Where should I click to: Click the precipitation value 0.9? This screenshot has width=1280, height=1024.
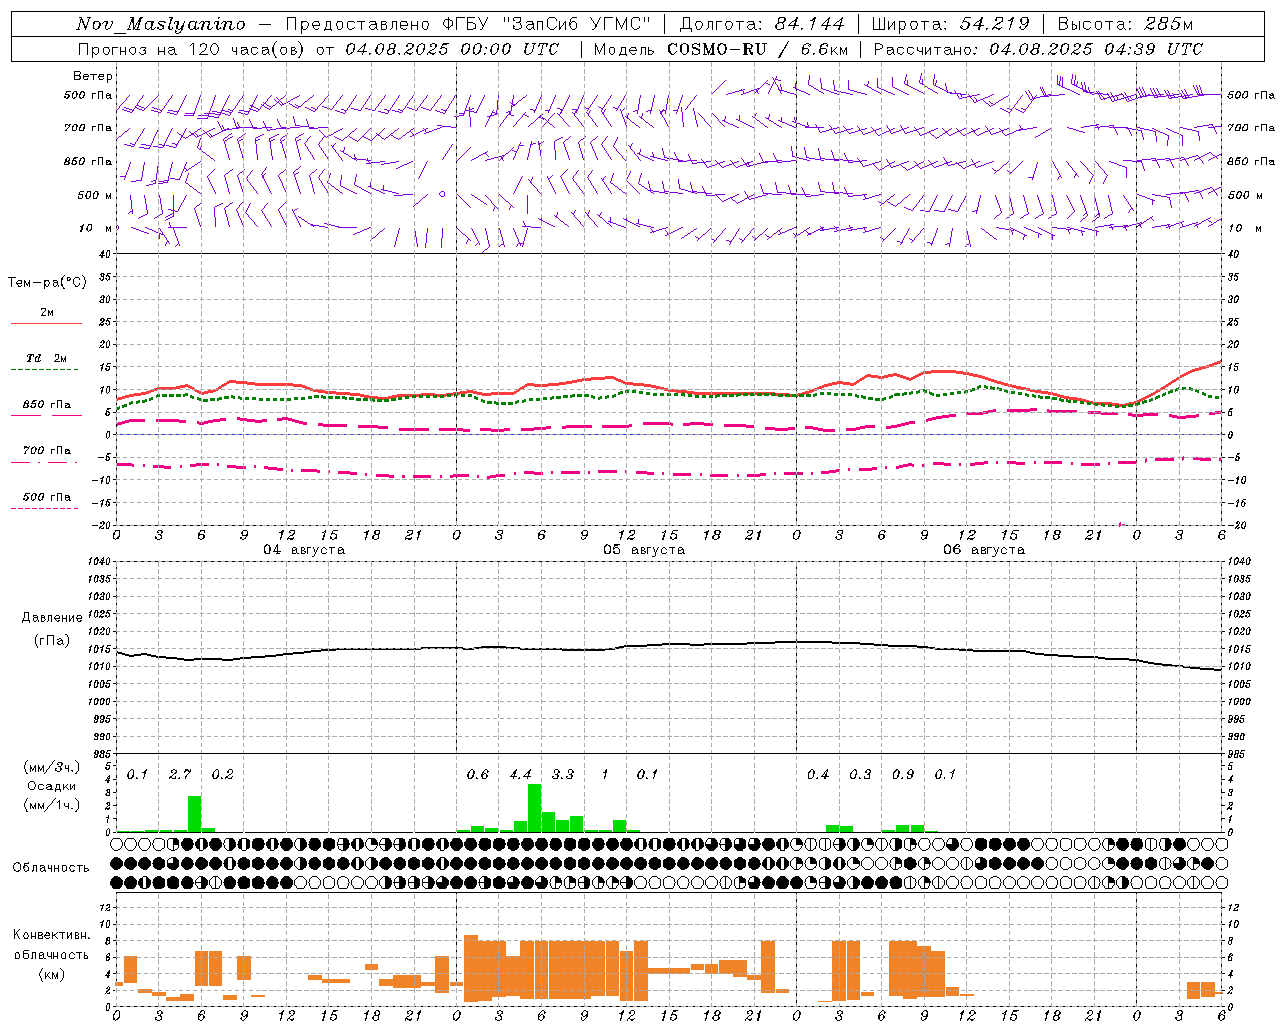(x=903, y=774)
